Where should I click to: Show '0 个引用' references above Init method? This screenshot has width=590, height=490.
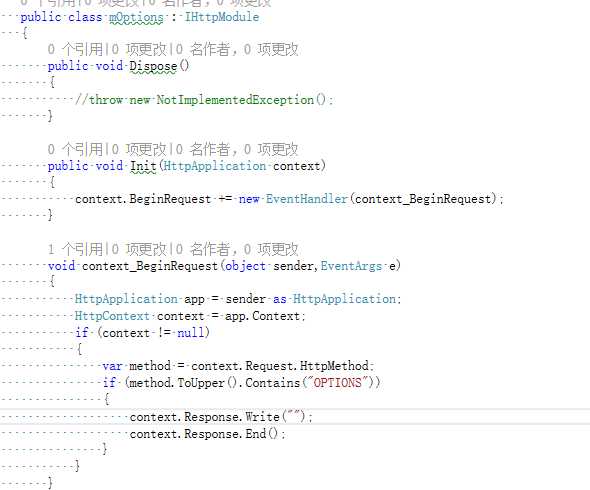(75, 149)
